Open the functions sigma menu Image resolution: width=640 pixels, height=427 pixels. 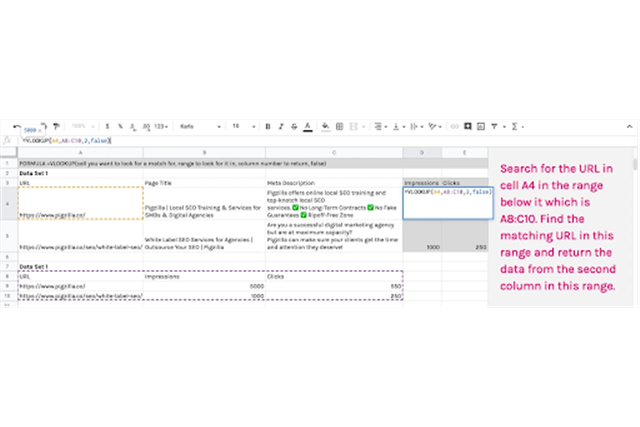pos(514,127)
